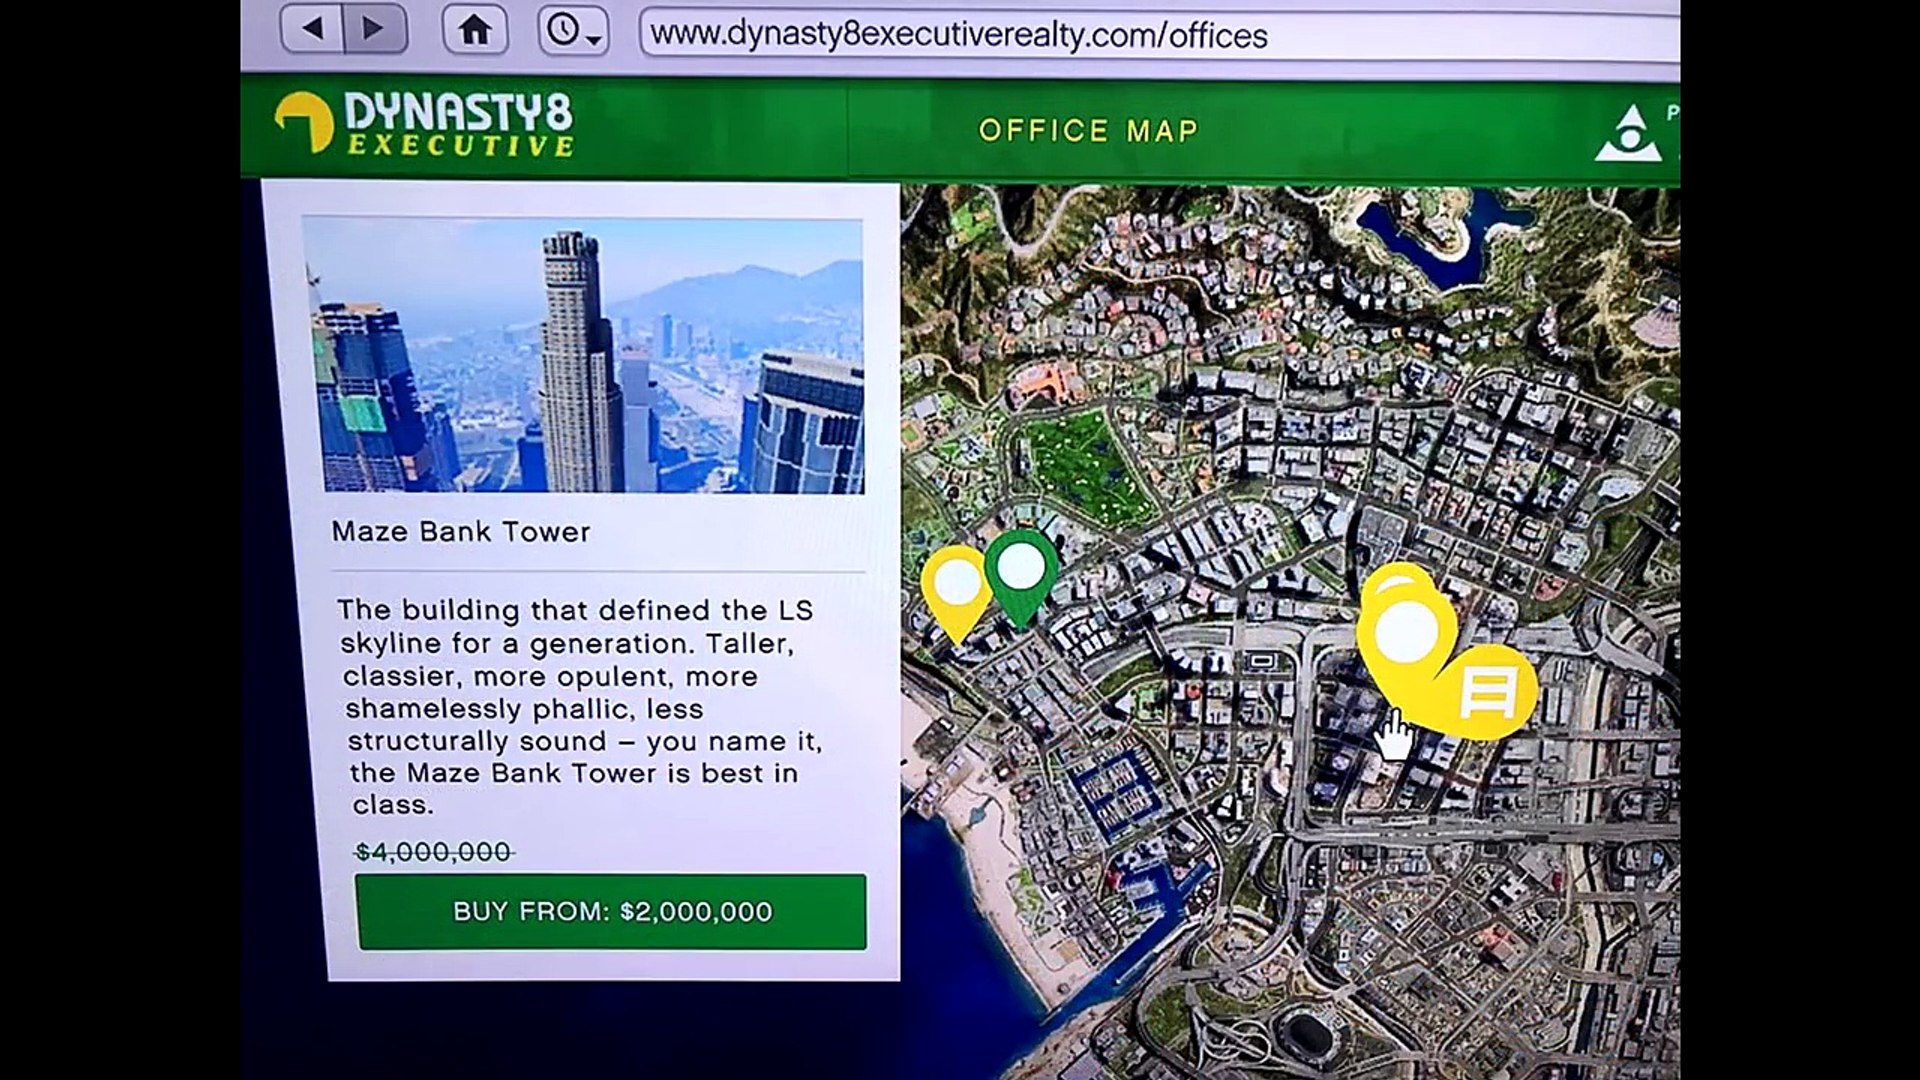Select the yellow pin beside the green pin
Image resolution: width=1920 pixels, height=1080 pixels.
pyautogui.click(x=956, y=585)
